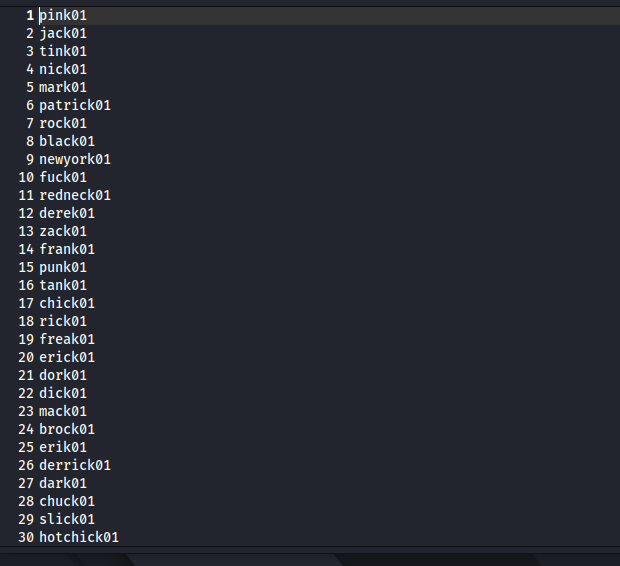Image resolution: width=620 pixels, height=566 pixels.
Task: Click the tank01 text
Action: (63, 286)
